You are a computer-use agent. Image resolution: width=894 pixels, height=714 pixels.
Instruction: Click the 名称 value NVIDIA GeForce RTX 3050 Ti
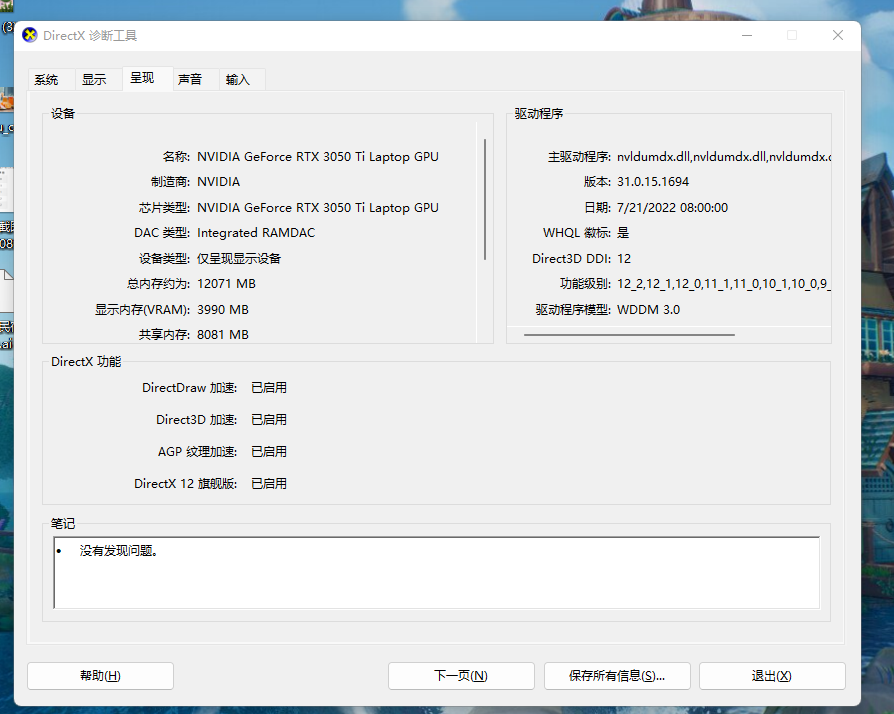tap(317, 157)
